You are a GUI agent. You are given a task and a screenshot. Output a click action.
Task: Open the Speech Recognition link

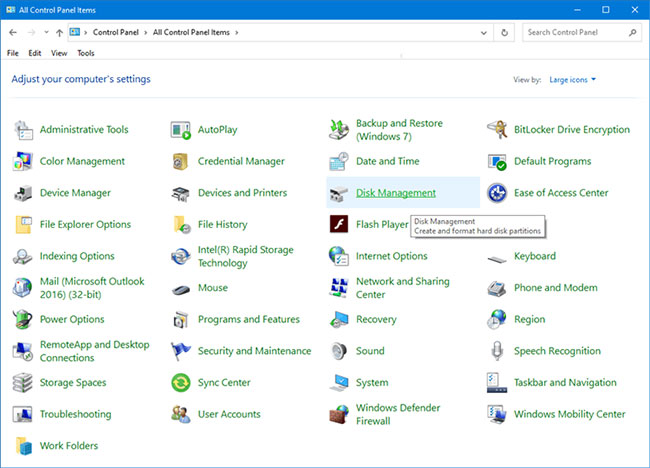pos(557,351)
